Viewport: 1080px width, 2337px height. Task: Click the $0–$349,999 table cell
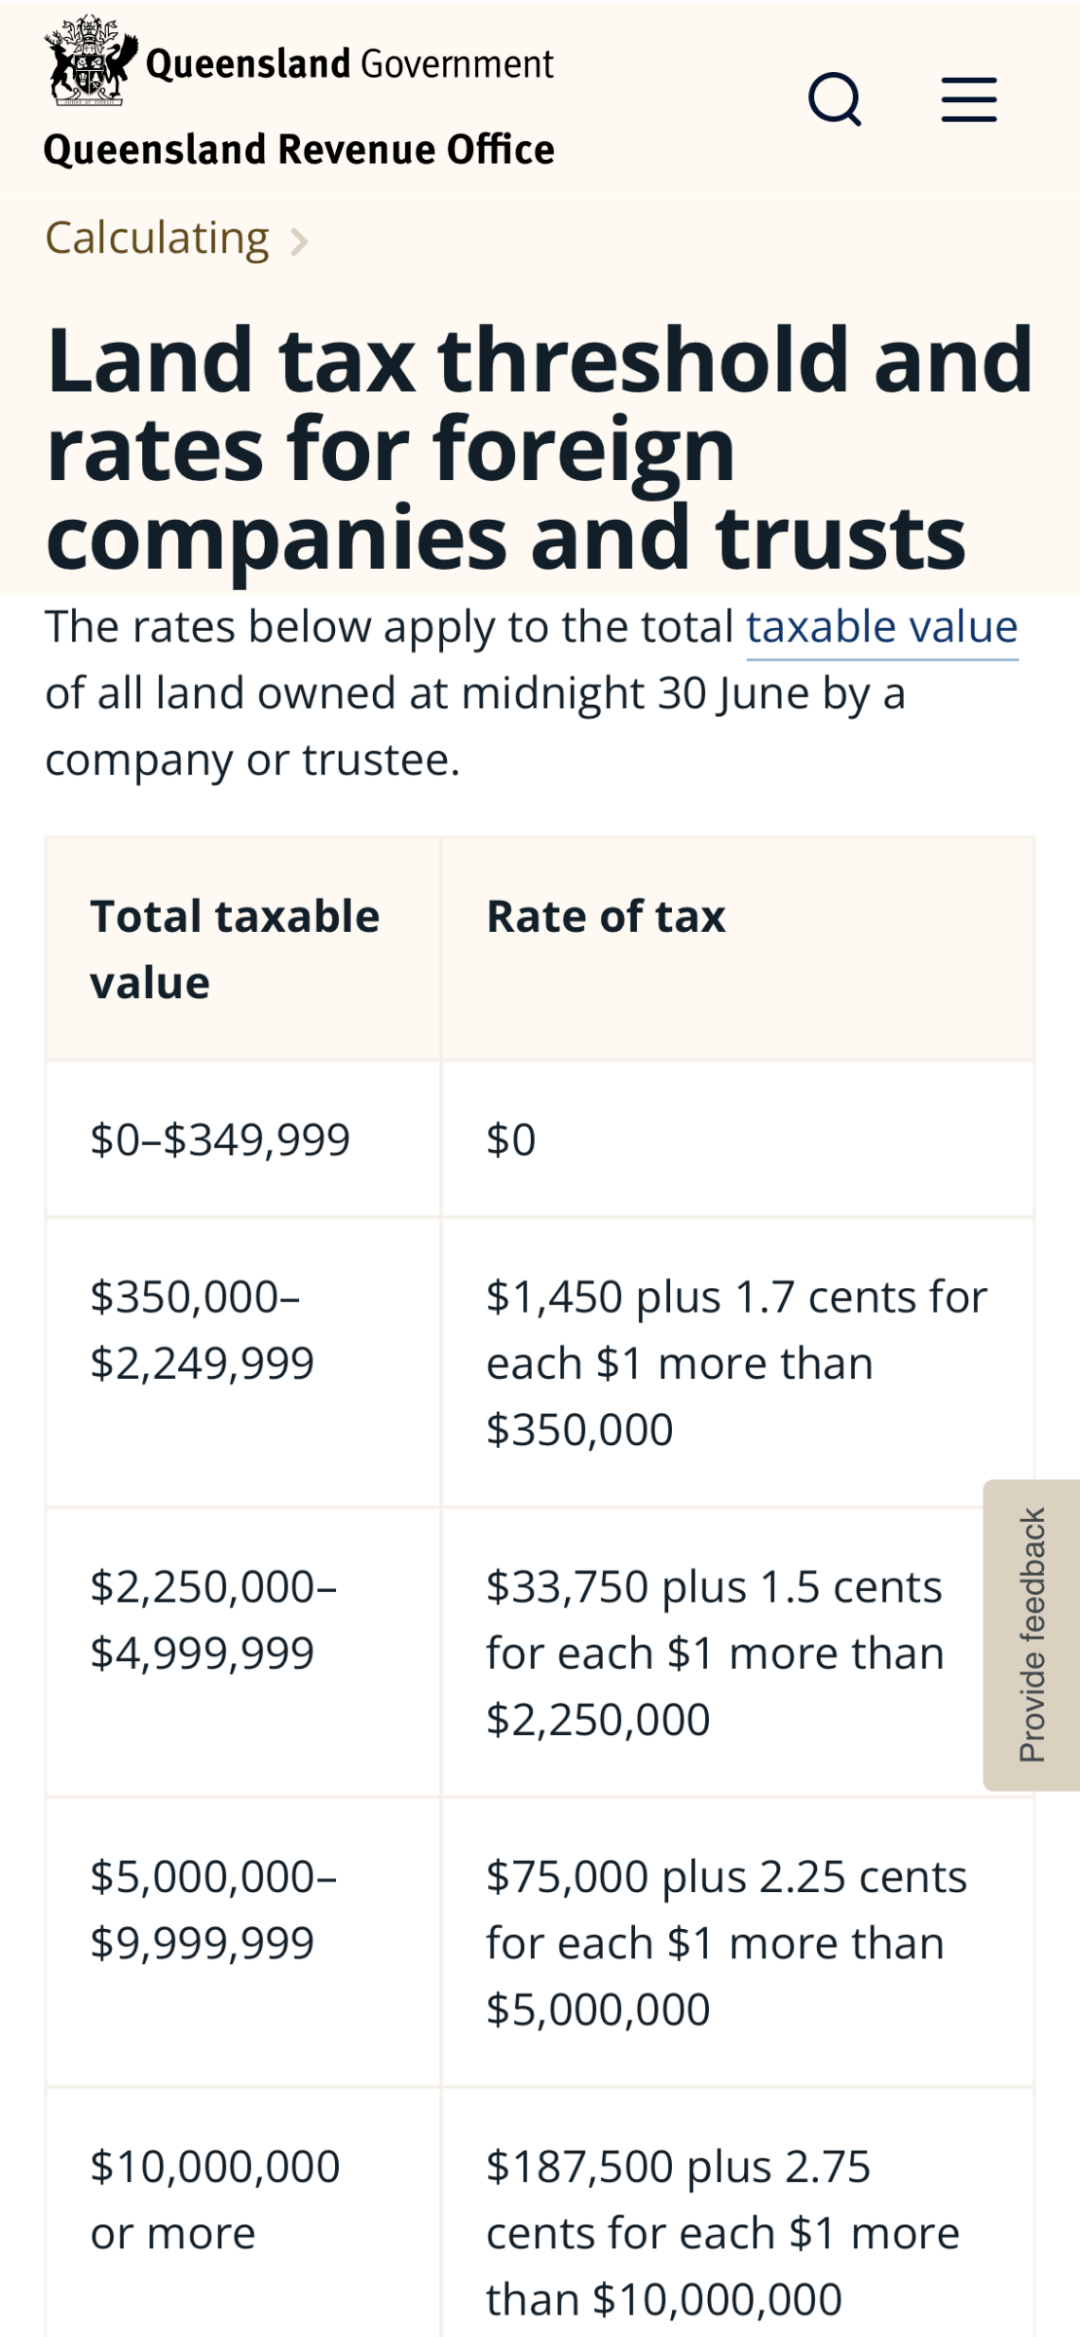point(220,1140)
